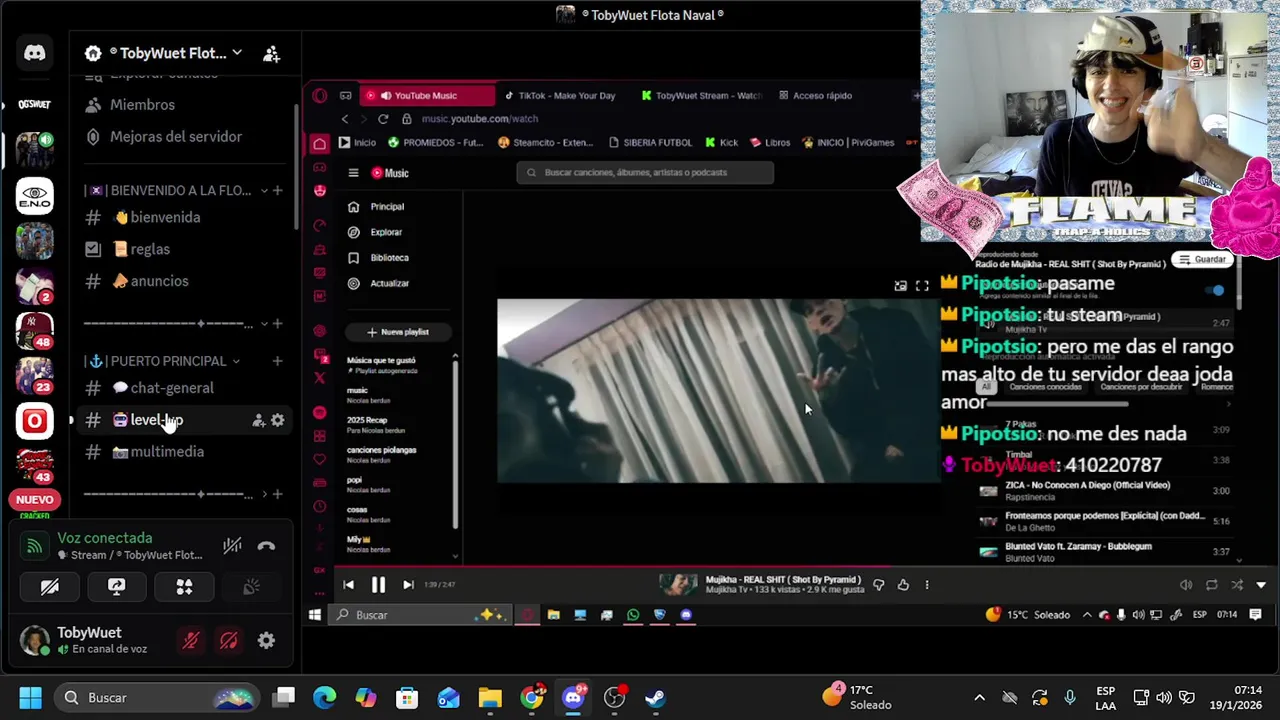Invite people via header add-member icon
1280x720 pixels.
click(x=271, y=54)
